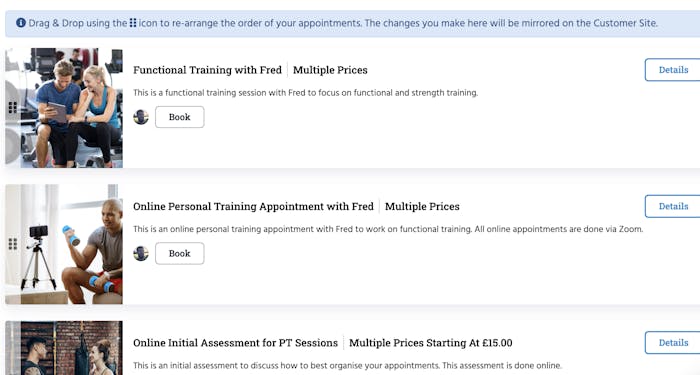
Task: Book the Functional Training with Fred appointment
Action: [x=179, y=117]
